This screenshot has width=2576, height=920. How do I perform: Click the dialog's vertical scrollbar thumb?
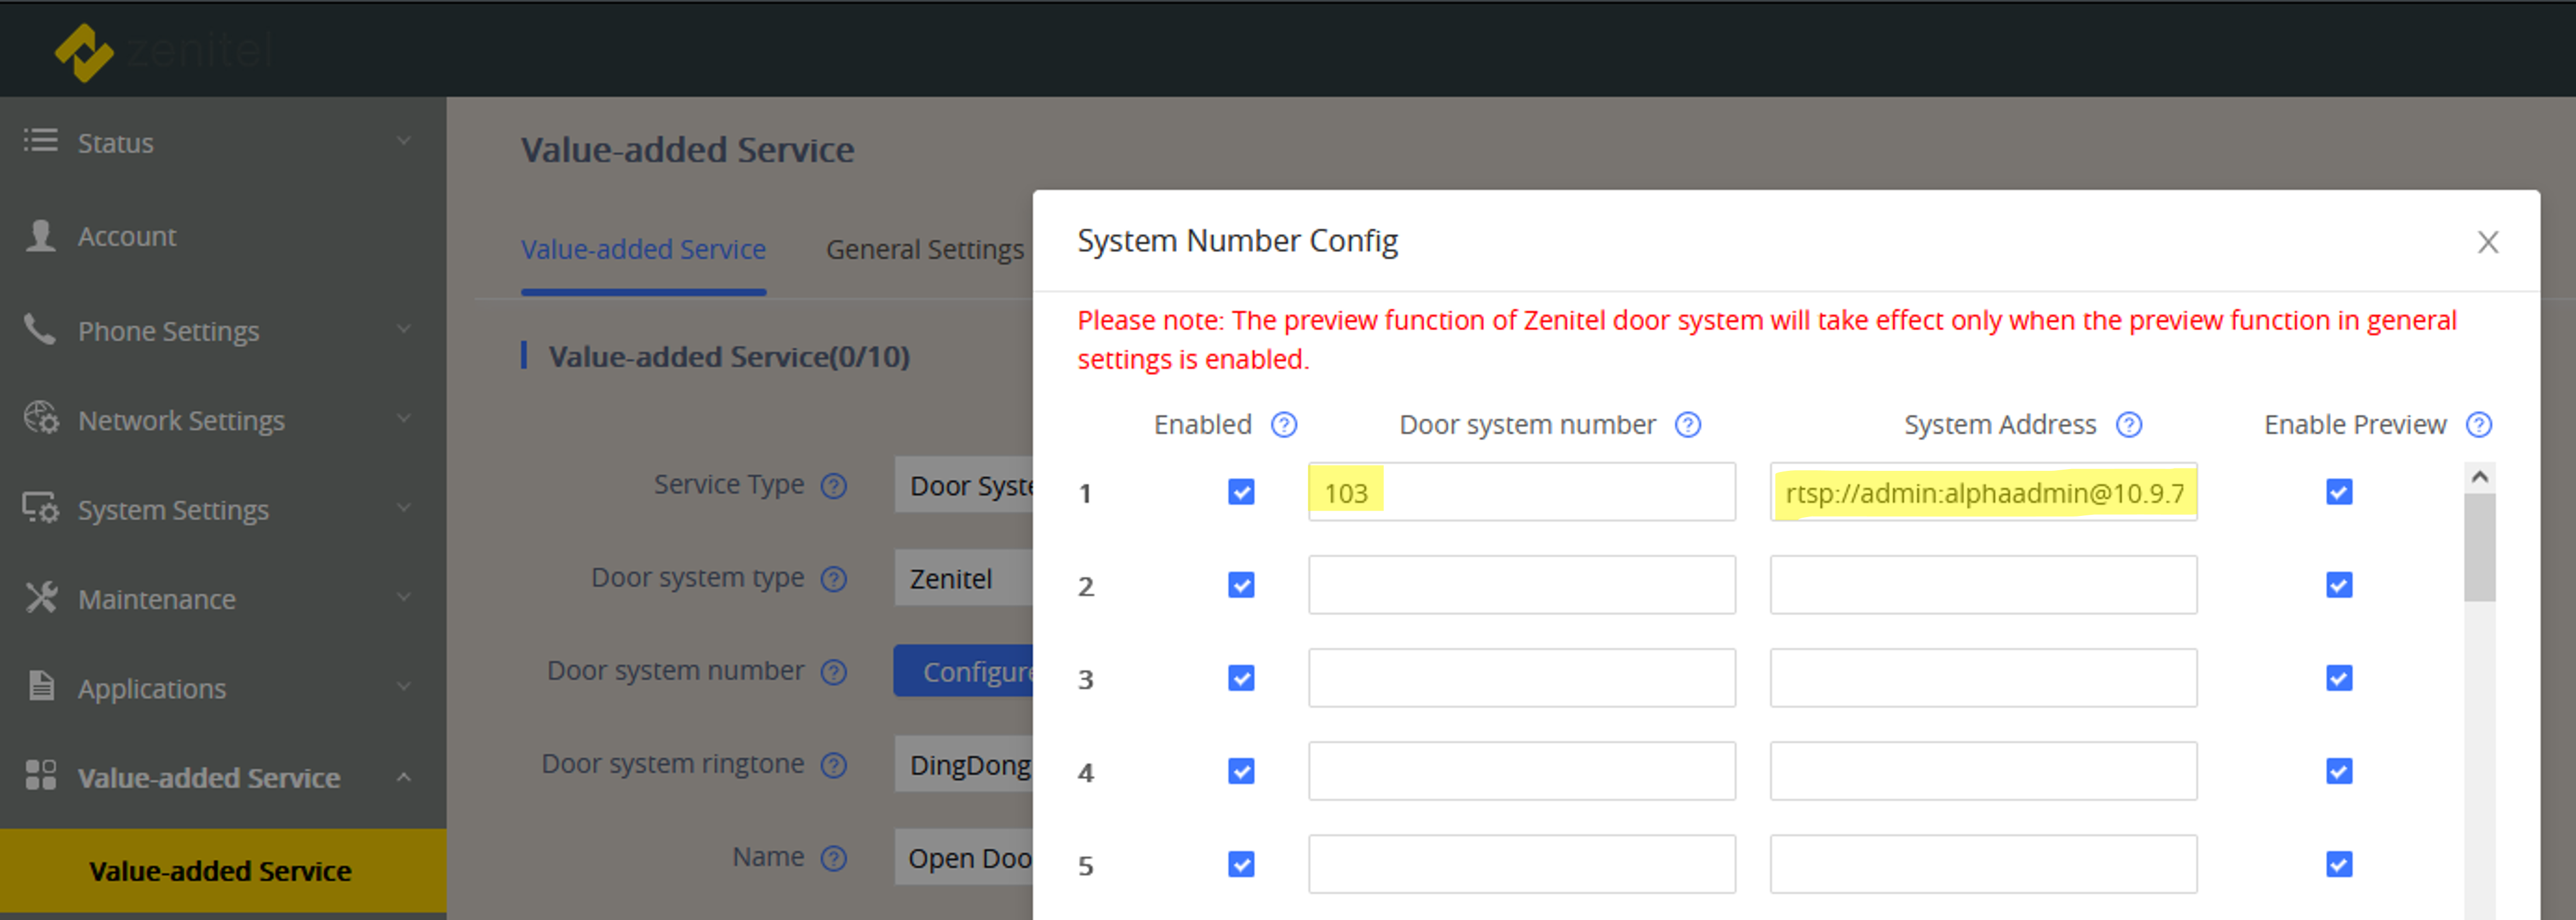[2479, 547]
